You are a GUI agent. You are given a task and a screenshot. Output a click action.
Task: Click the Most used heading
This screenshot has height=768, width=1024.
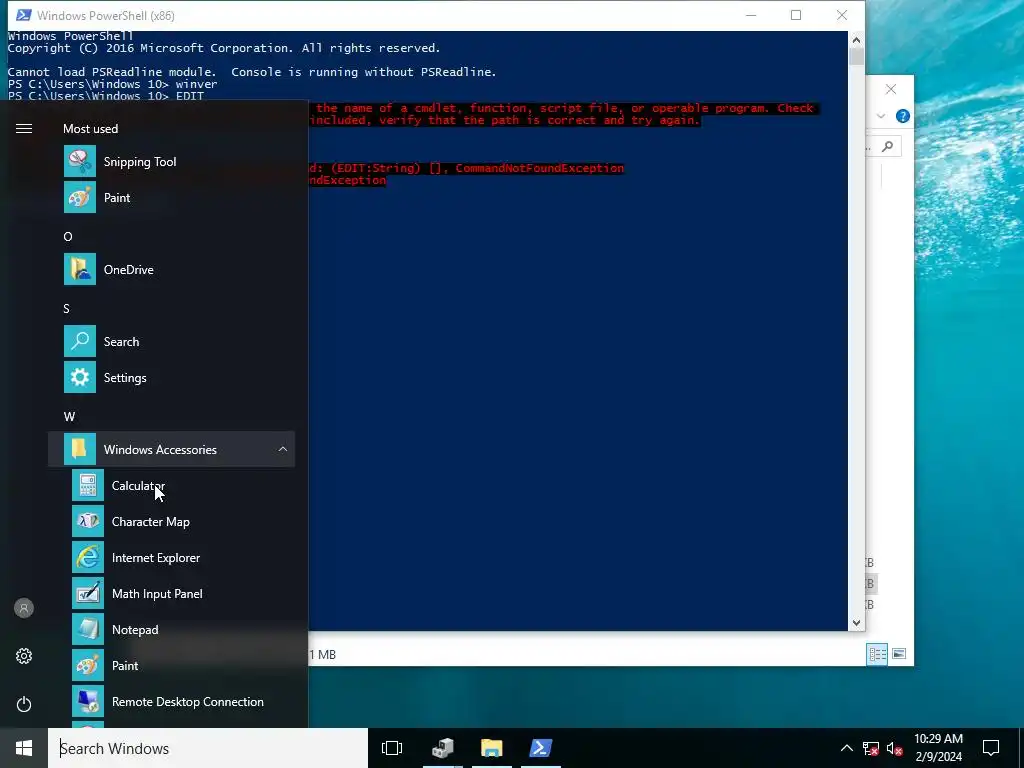tap(91, 129)
